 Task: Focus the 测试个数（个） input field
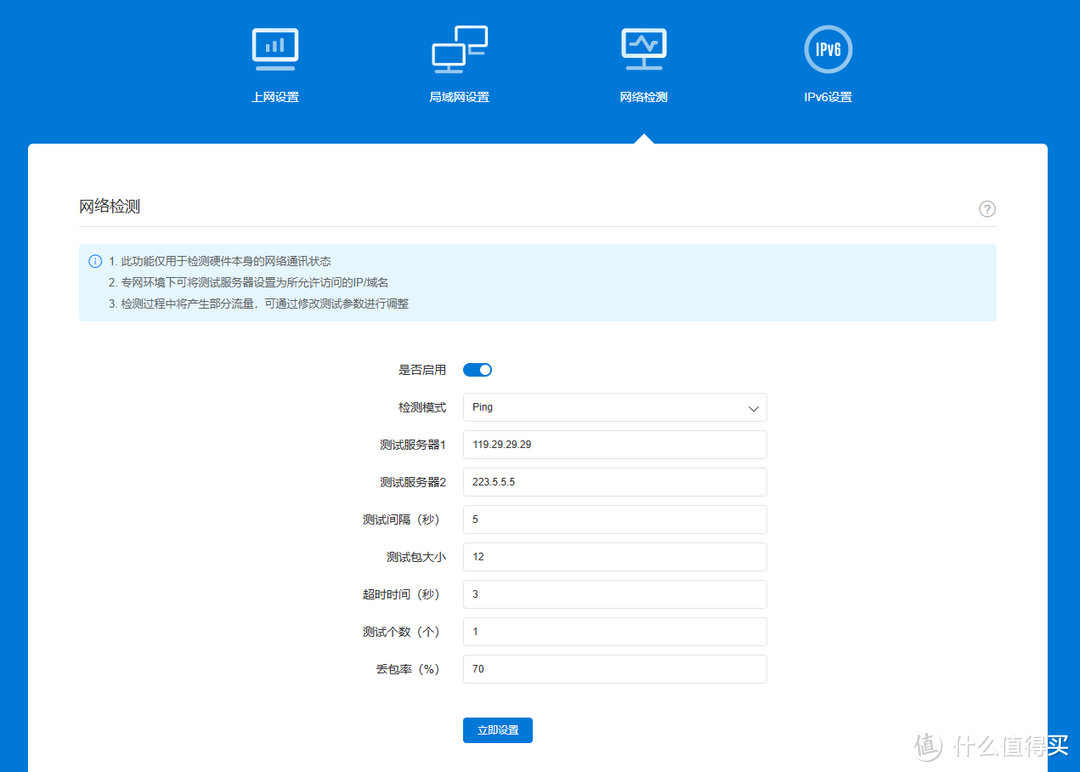[x=614, y=632]
